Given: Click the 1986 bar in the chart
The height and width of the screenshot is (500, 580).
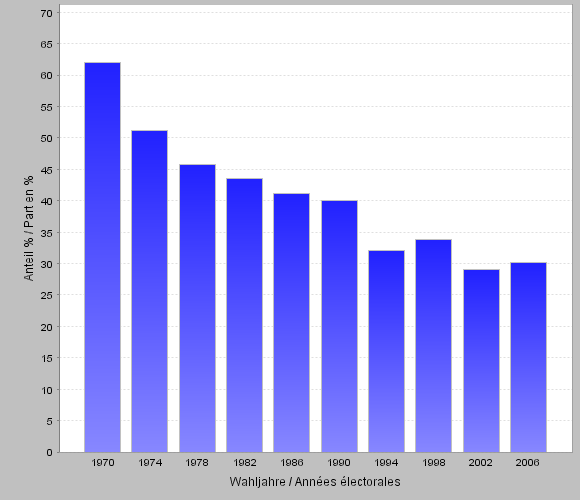Looking at the screenshot, I should coord(291,323).
